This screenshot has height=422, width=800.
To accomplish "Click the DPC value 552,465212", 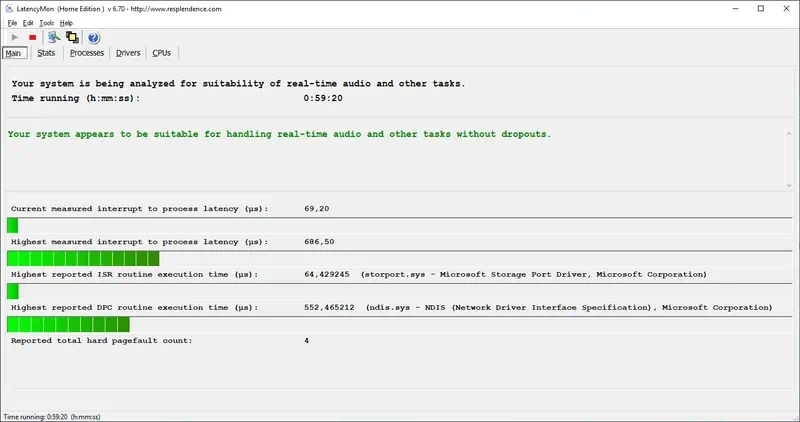I will pyautogui.click(x=329, y=308).
